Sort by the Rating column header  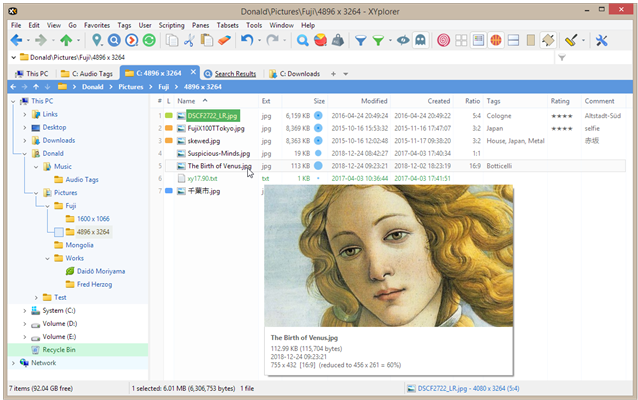[x=560, y=101]
